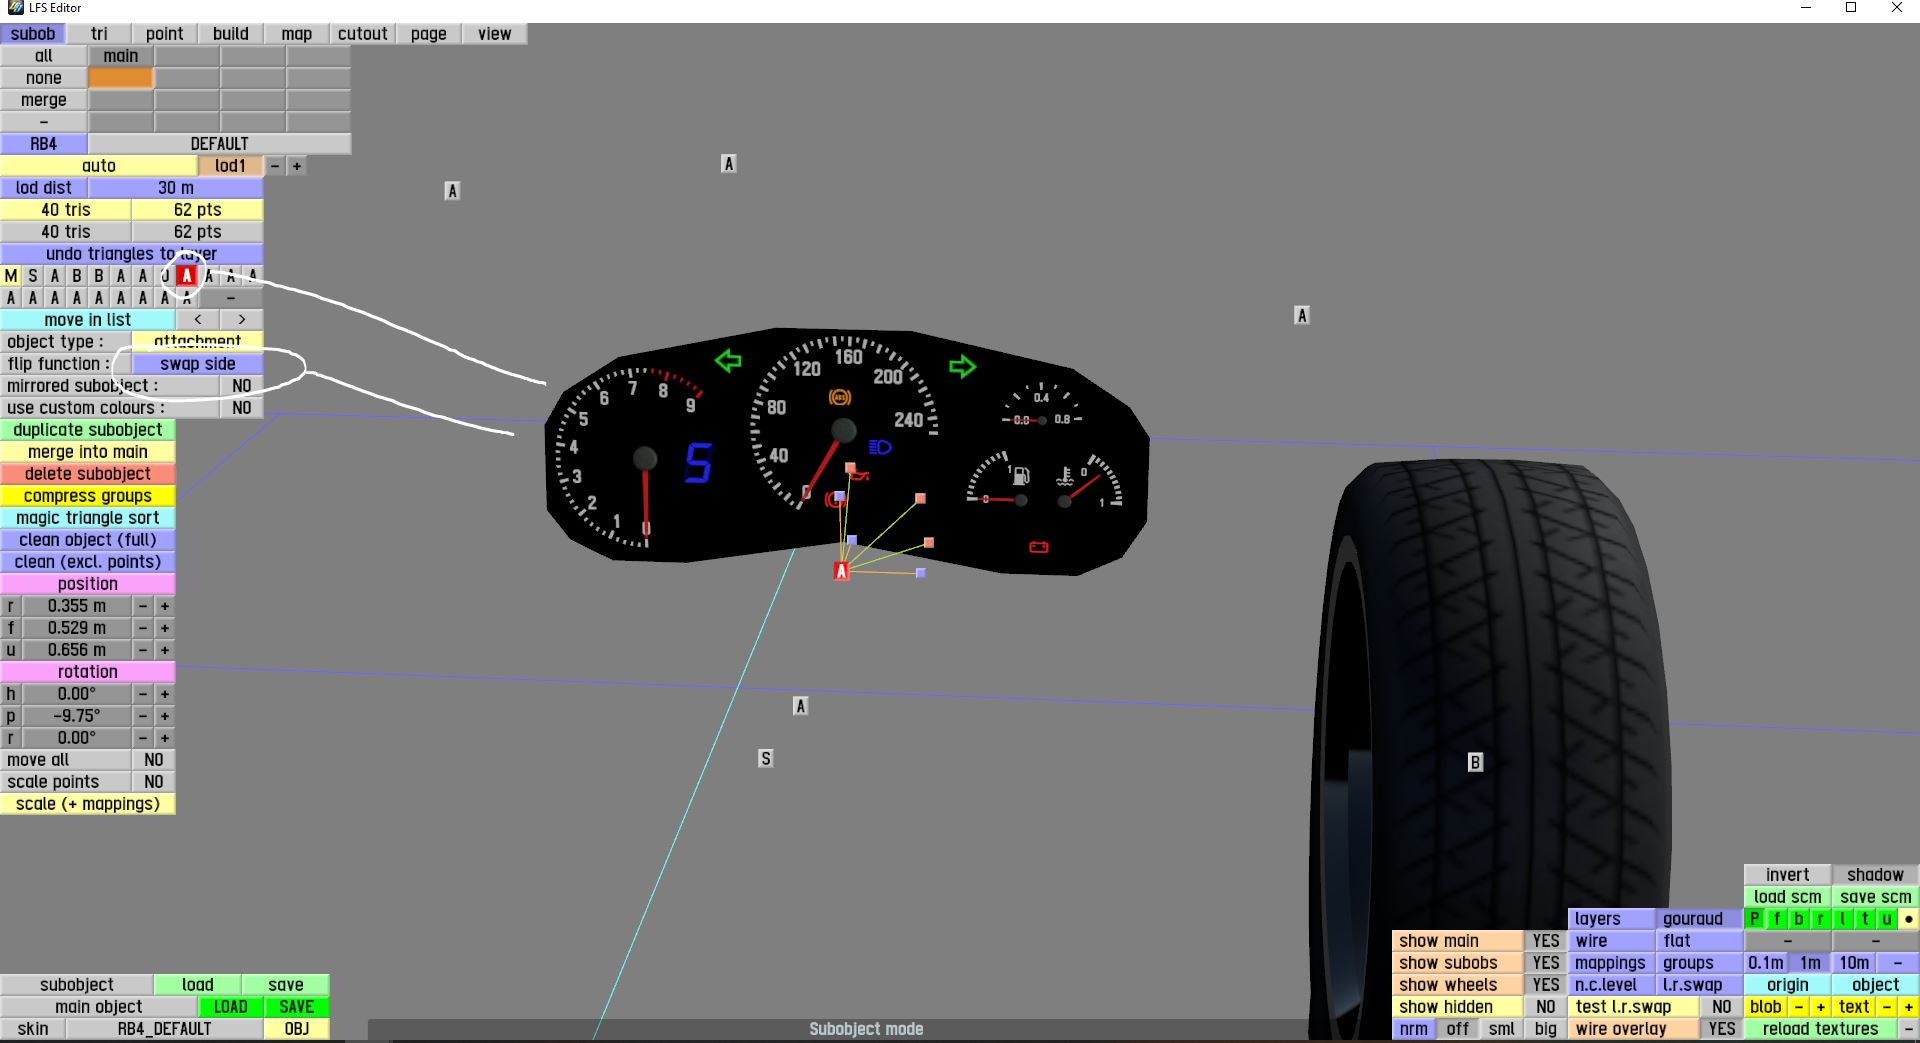Toggle show main YES setting
The height and width of the screenshot is (1043, 1920).
(1546, 941)
